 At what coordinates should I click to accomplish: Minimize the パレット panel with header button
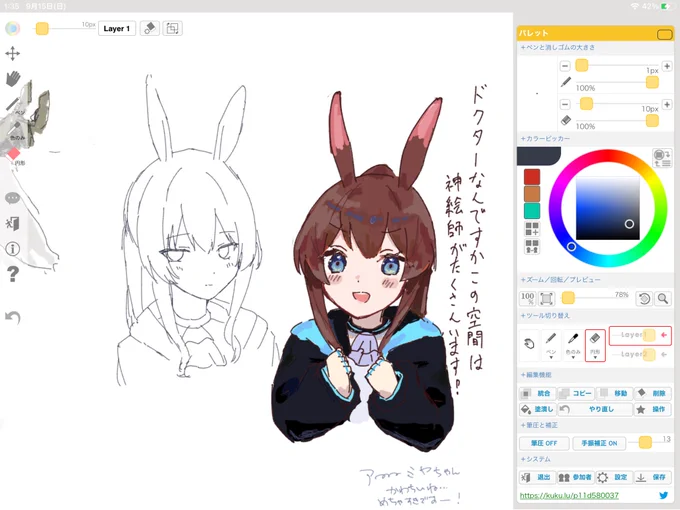(x=664, y=34)
